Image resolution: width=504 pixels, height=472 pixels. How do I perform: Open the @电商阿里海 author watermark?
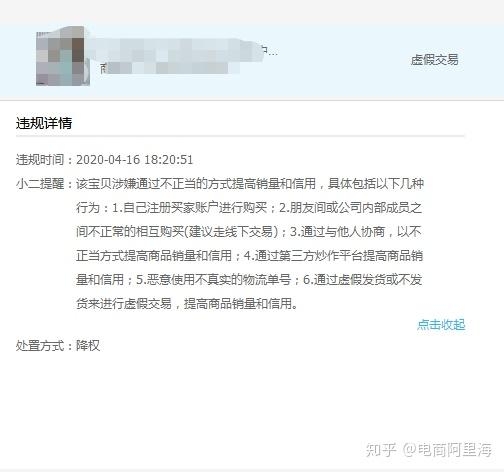tap(447, 450)
